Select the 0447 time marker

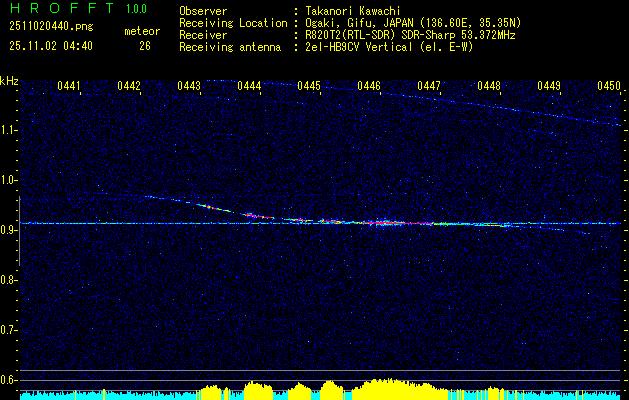pyautogui.click(x=429, y=87)
